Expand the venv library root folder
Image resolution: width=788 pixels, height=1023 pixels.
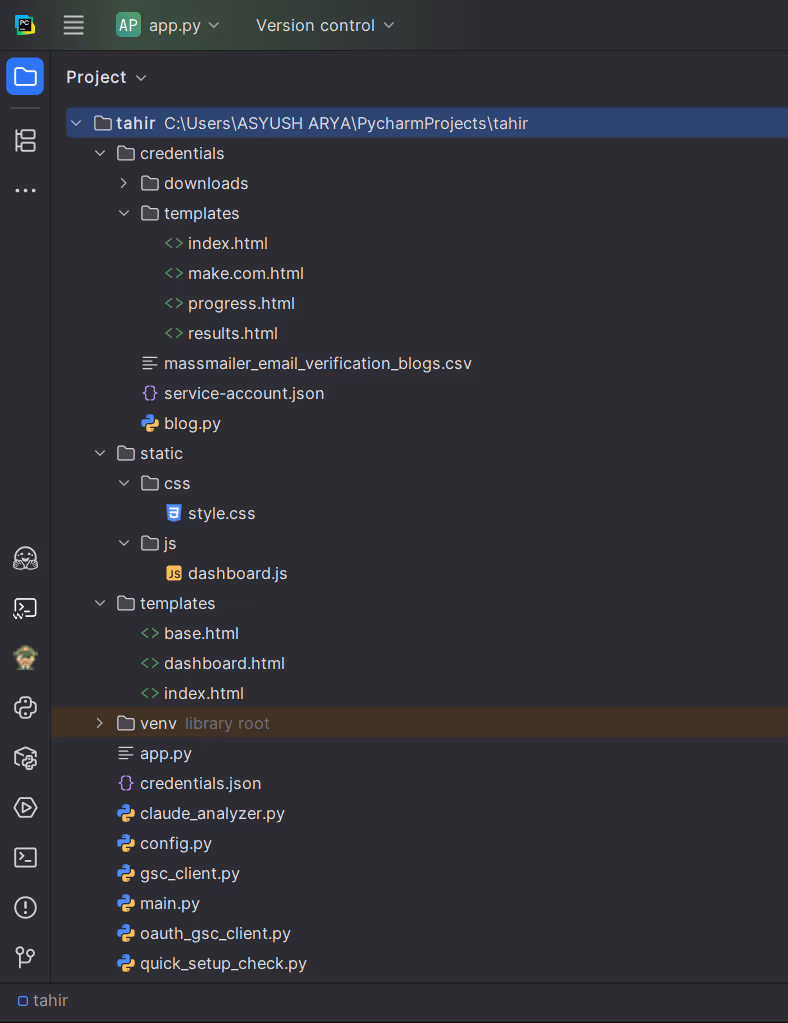click(x=100, y=724)
